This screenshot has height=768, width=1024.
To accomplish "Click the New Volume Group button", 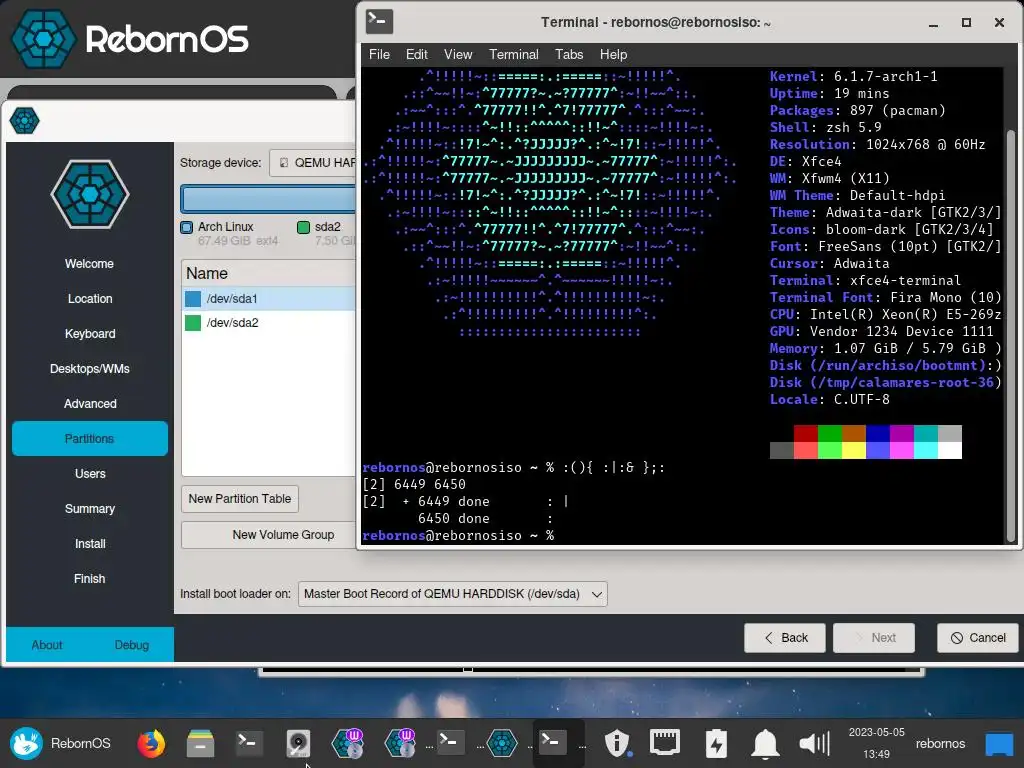I will coord(269,535).
